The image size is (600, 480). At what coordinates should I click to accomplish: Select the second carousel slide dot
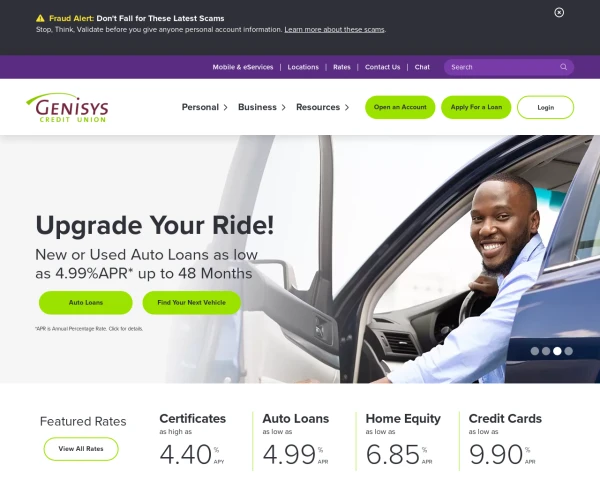[x=546, y=351]
